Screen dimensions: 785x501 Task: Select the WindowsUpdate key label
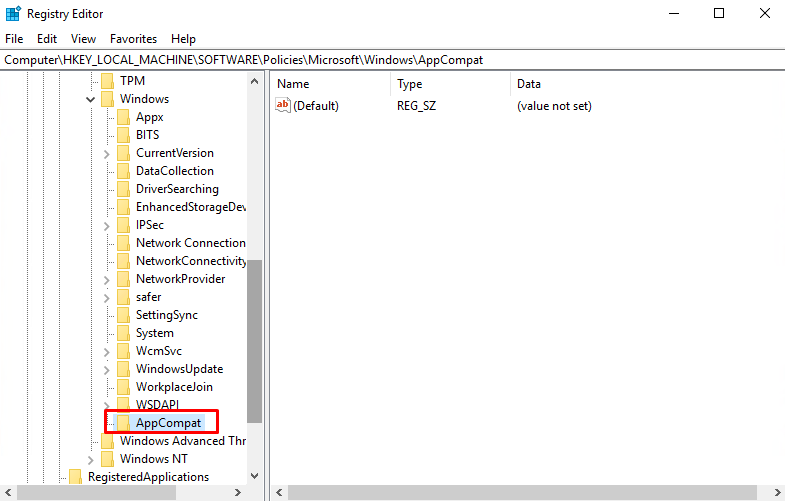179,369
